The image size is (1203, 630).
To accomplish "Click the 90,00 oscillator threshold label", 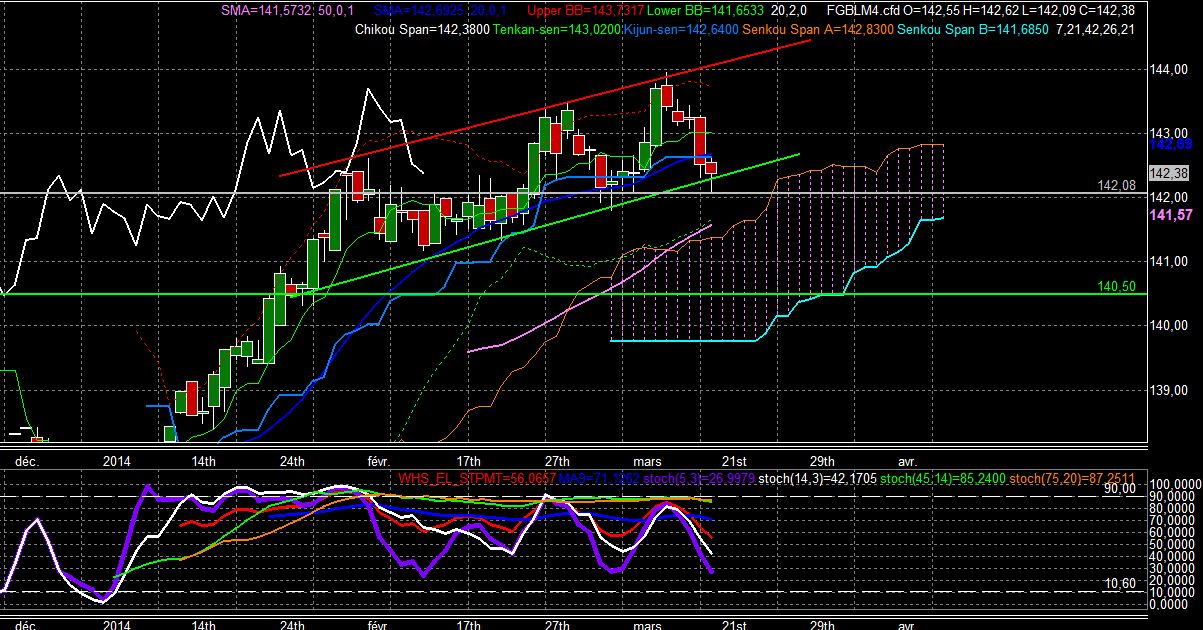I will point(1120,489).
